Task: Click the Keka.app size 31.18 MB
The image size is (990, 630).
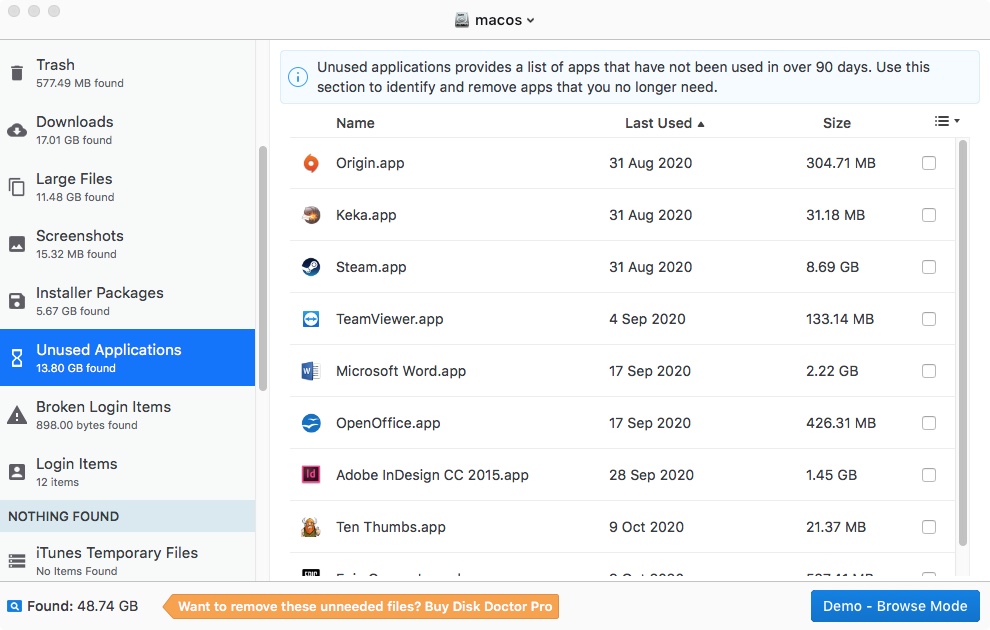Action: coord(835,215)
